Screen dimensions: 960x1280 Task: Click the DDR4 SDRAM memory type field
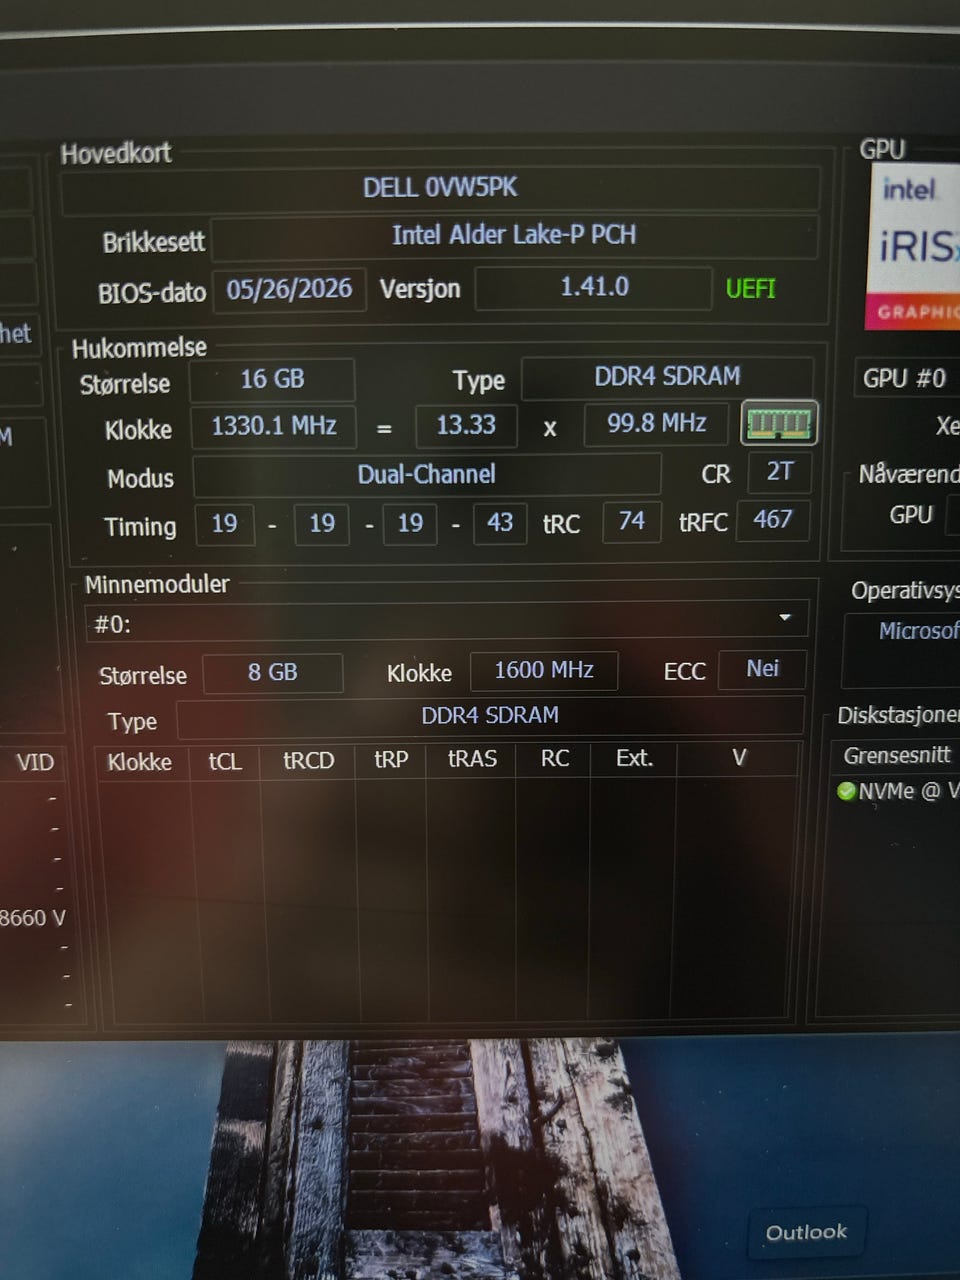[x=667, y=377]
